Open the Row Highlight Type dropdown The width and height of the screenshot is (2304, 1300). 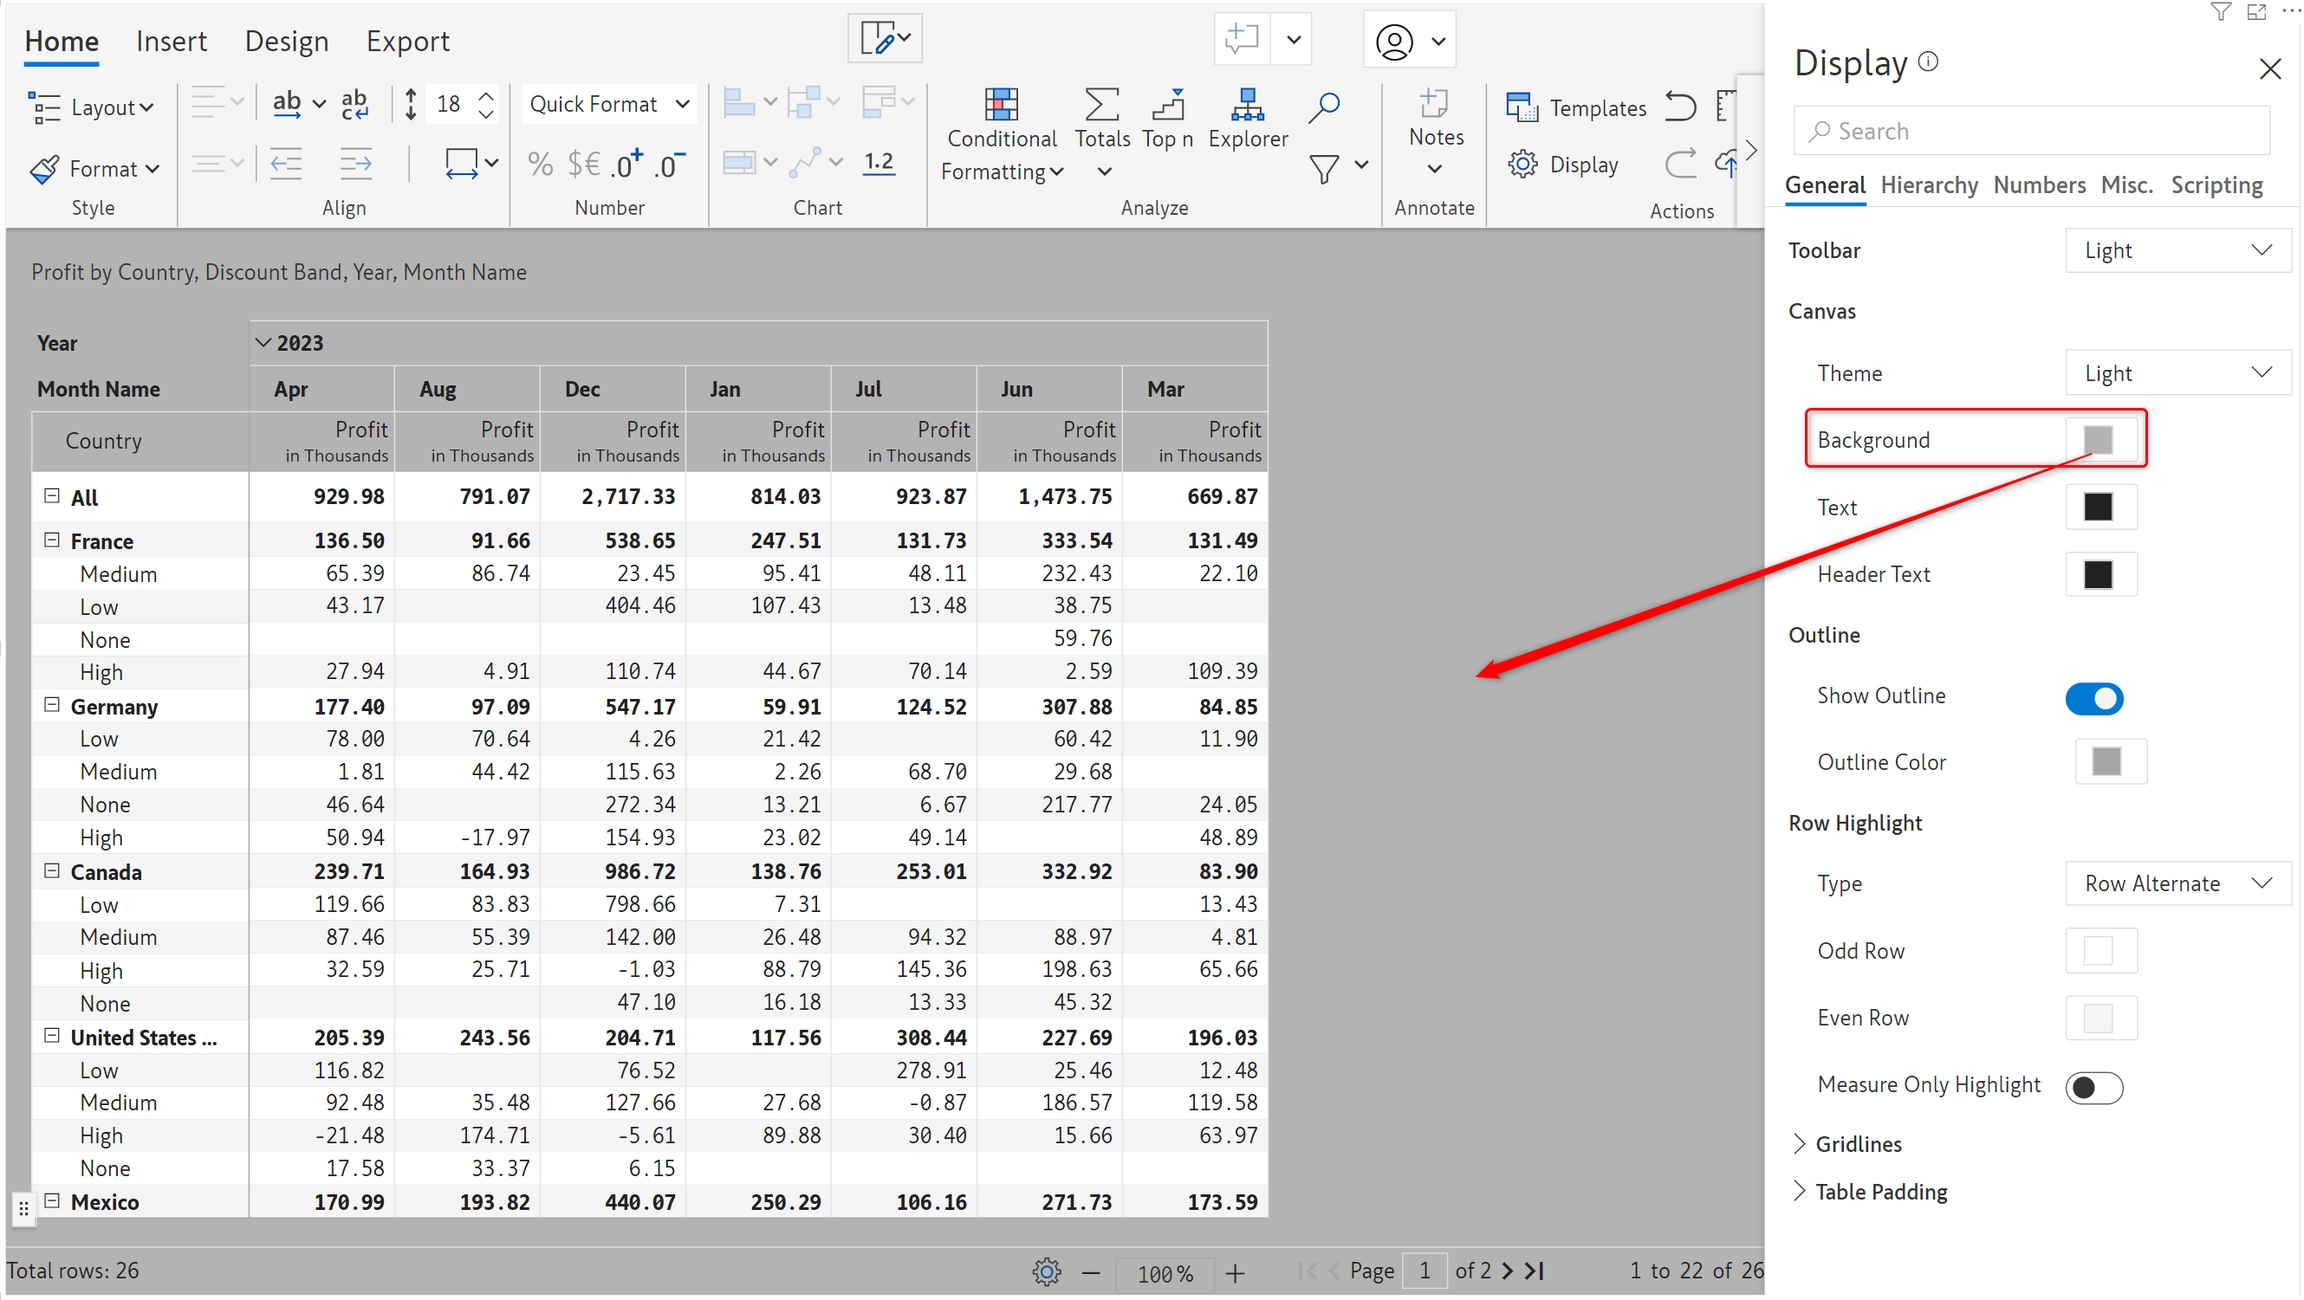pos(2176,883)
